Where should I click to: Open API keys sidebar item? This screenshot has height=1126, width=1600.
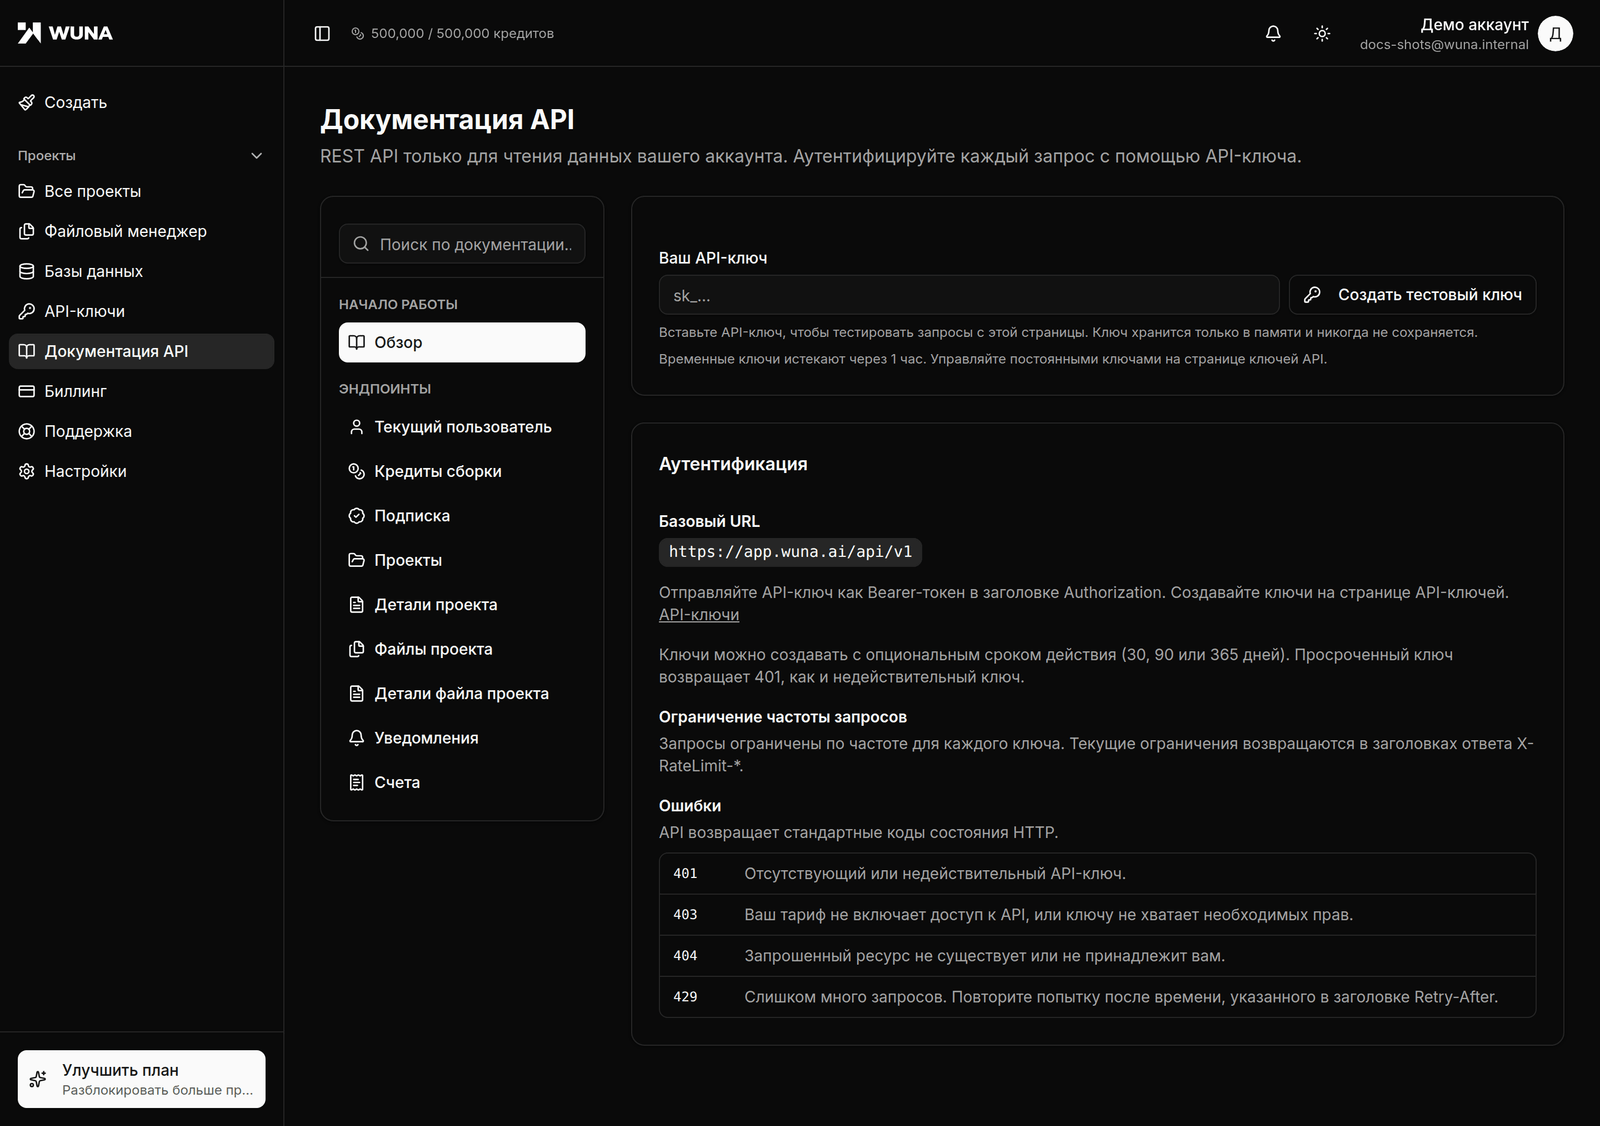pyautogui.click(x=141, y=311)
